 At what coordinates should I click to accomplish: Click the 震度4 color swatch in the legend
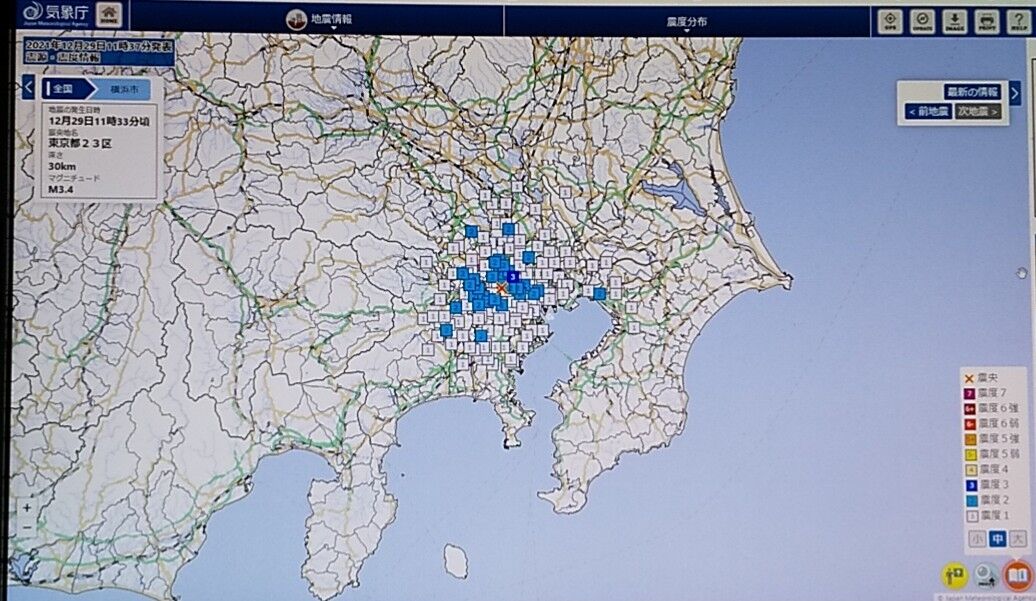[971, 470]
